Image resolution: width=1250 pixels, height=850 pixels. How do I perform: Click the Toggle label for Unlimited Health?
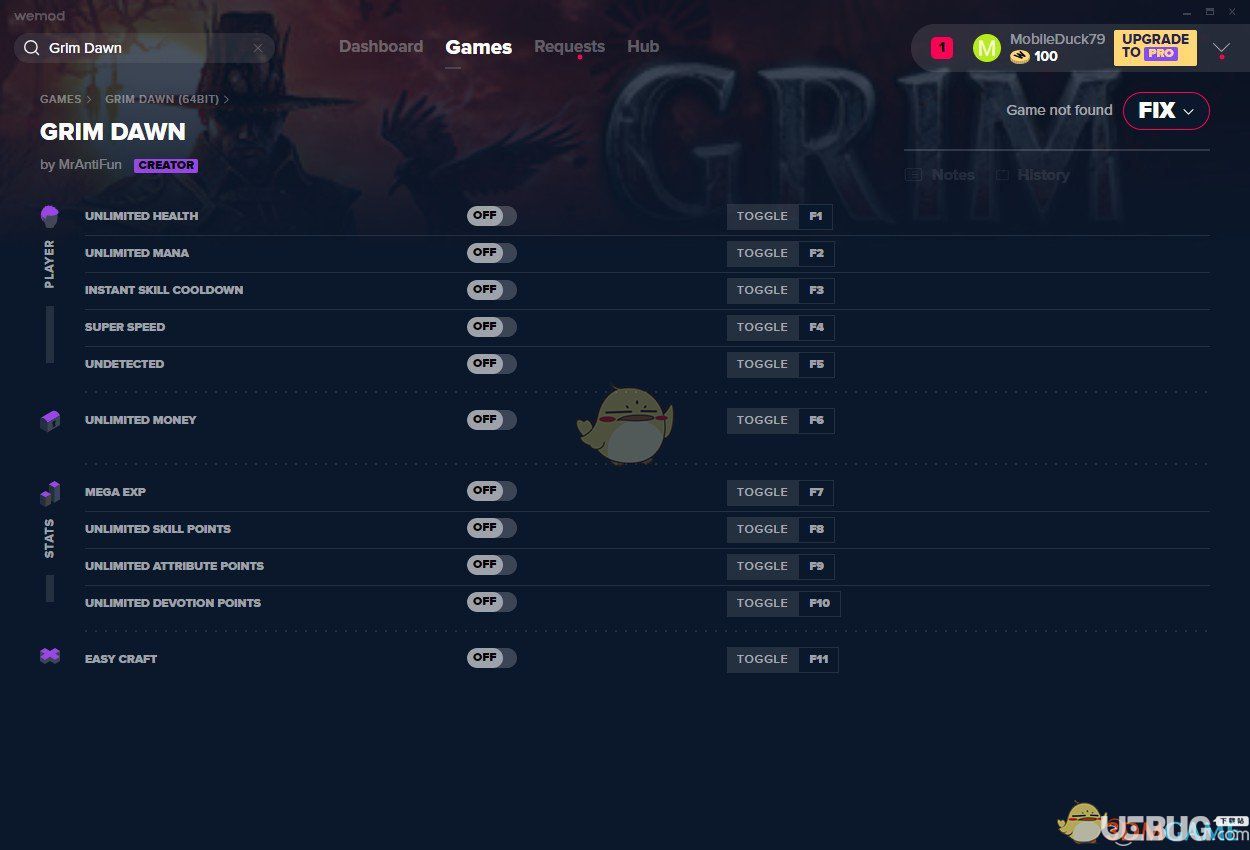[x=763, y=217]
